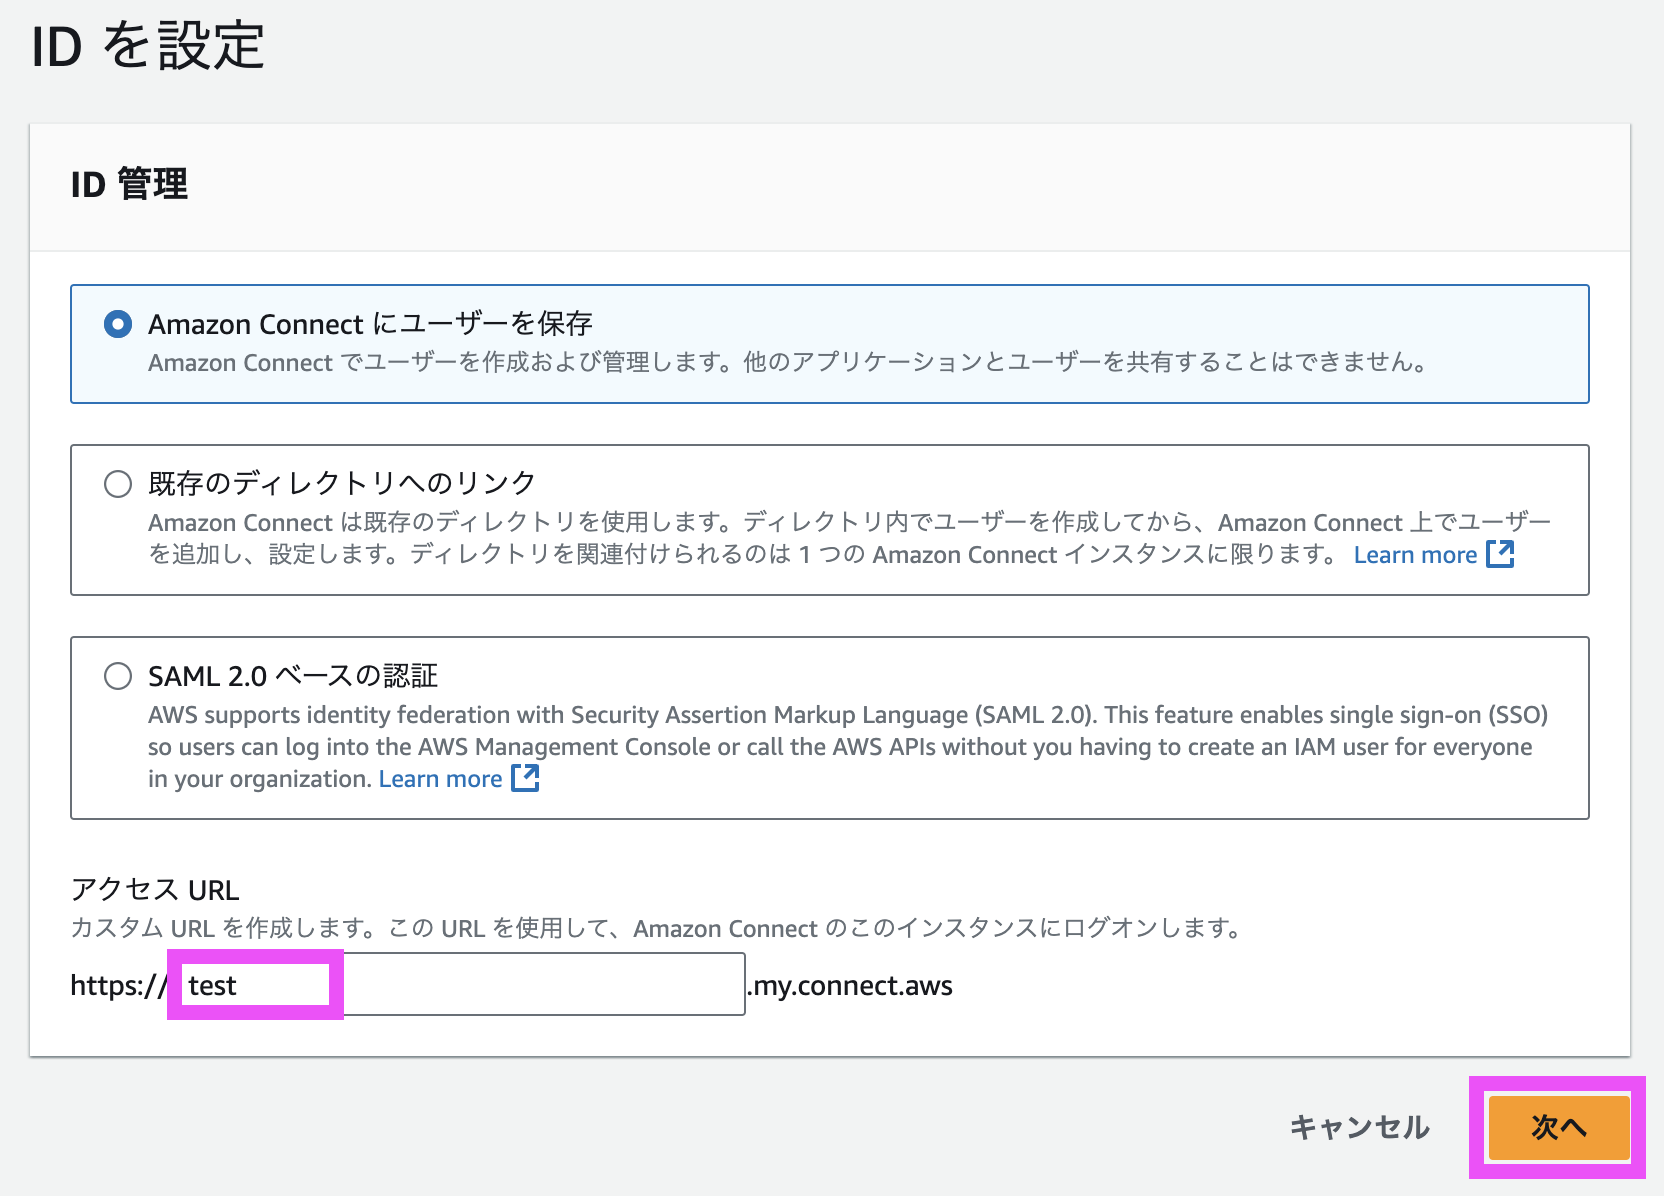This screenshot has height=1196, width=1664.
Task: Click the 'ID 管理' section heading
Action: click(129, 184)
